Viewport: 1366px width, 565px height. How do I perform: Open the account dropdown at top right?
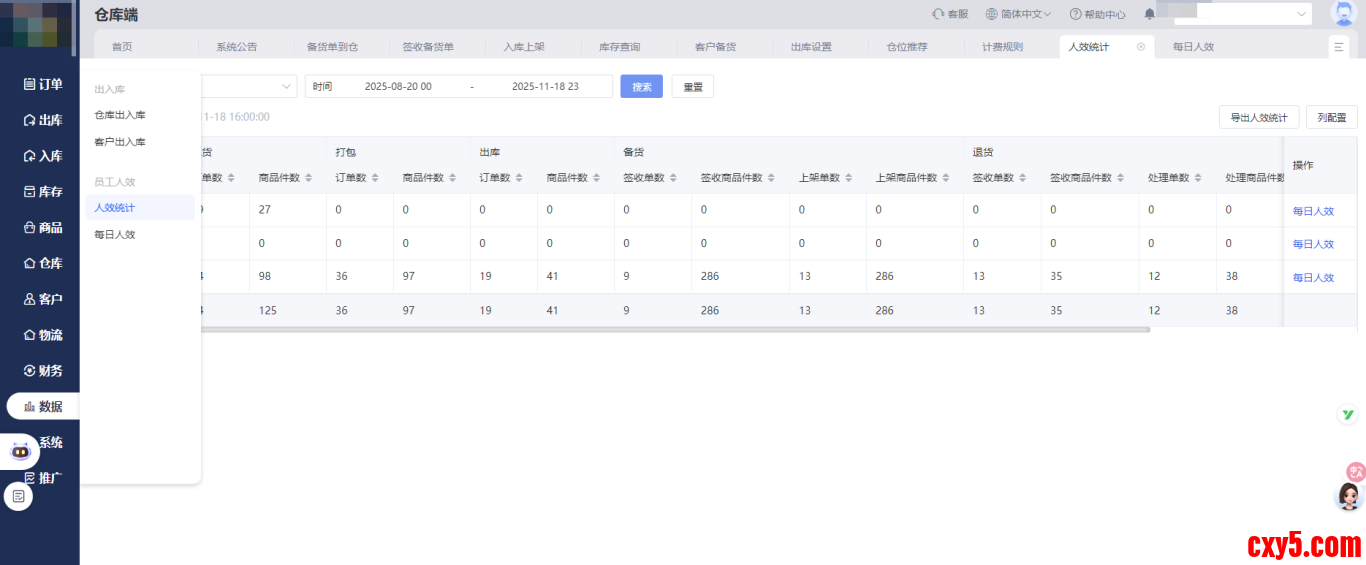point(1302,14)
